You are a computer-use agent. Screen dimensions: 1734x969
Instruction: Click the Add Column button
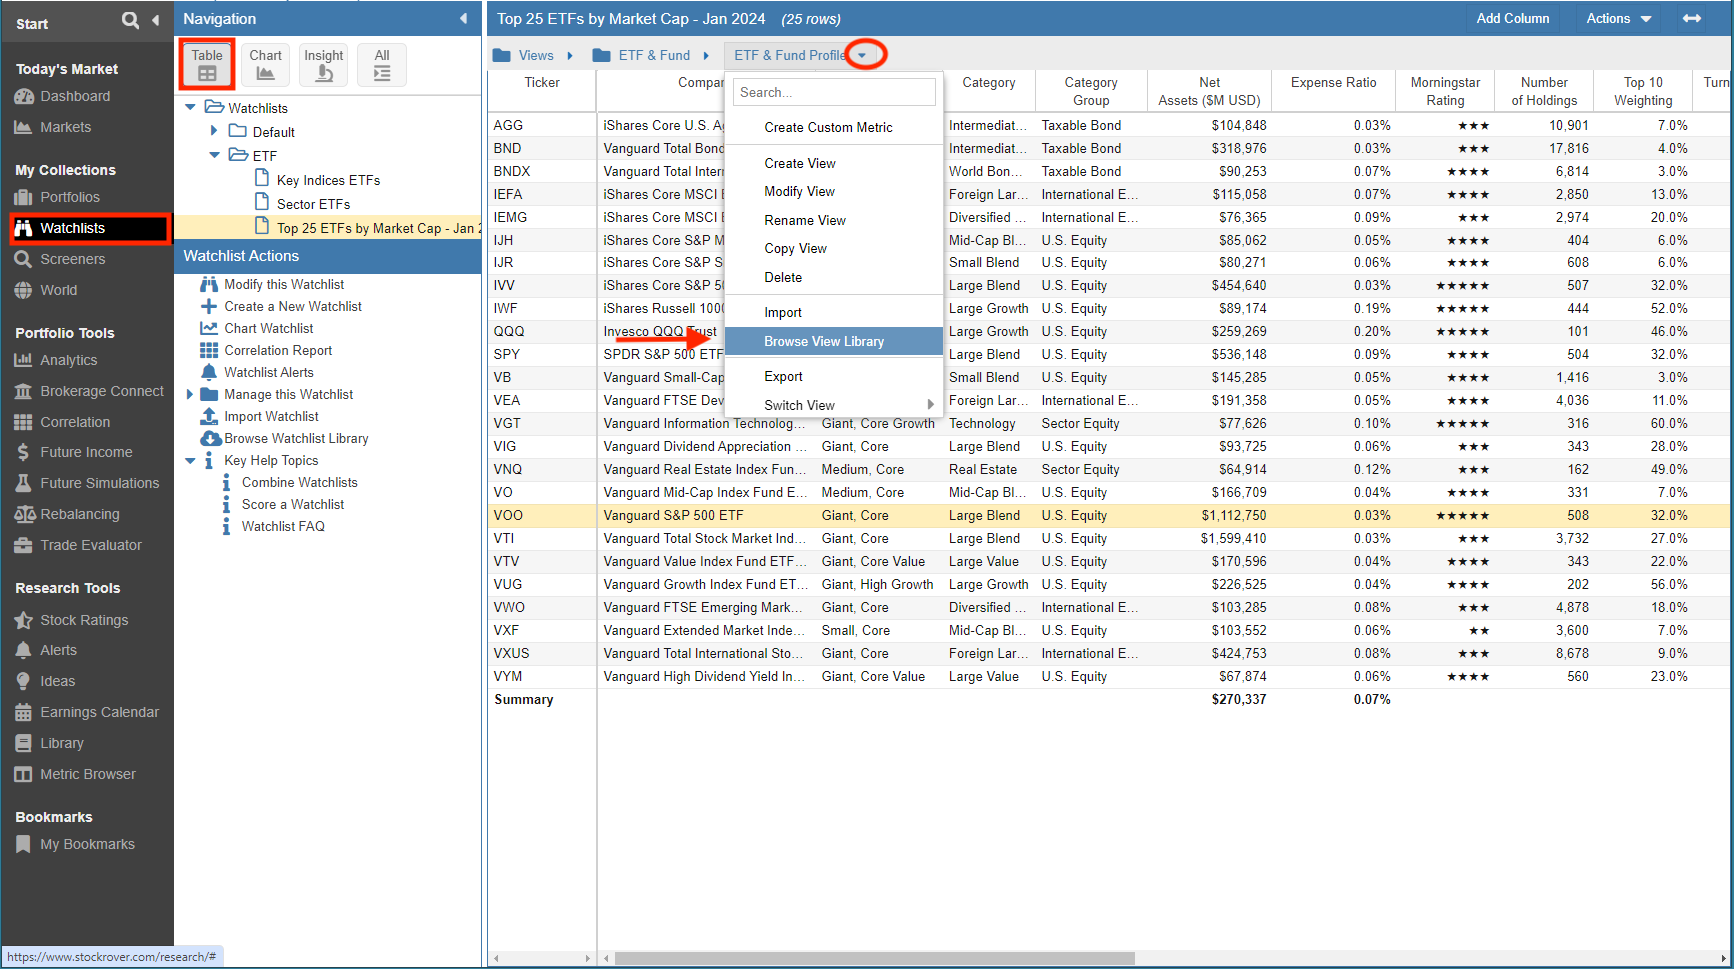click(x=1512, y=19)
